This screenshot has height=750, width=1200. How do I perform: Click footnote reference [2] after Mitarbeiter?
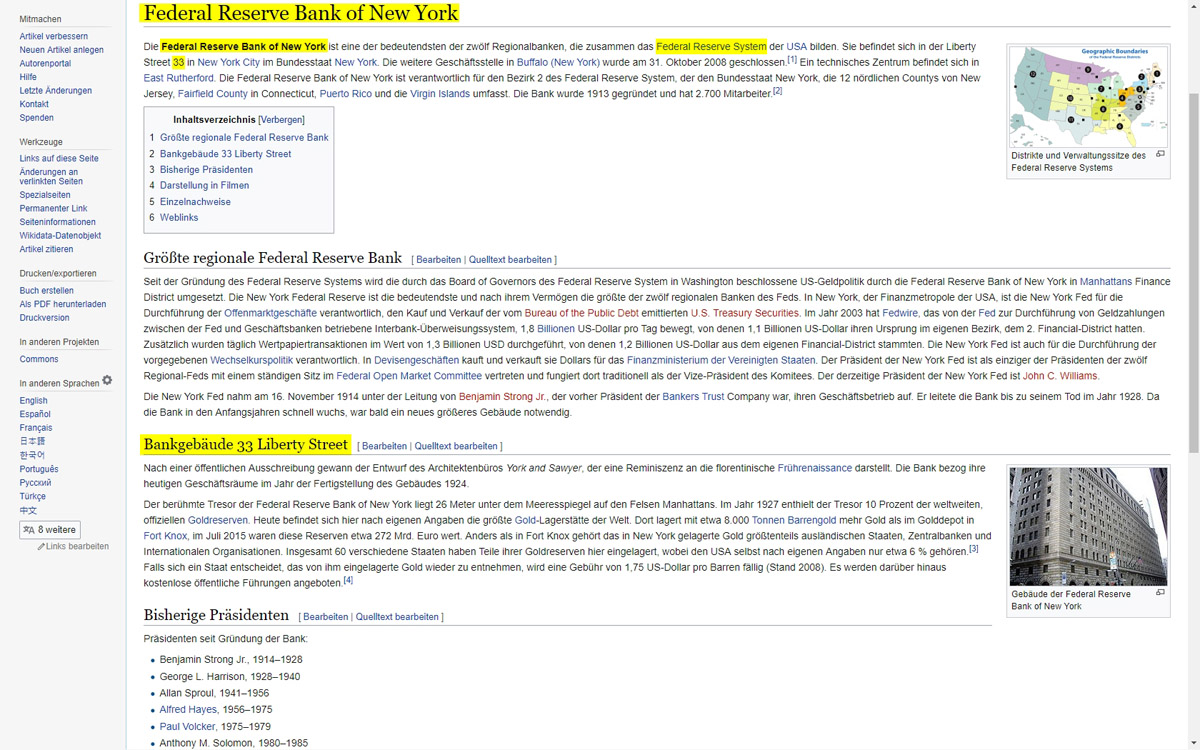[777, 91]
